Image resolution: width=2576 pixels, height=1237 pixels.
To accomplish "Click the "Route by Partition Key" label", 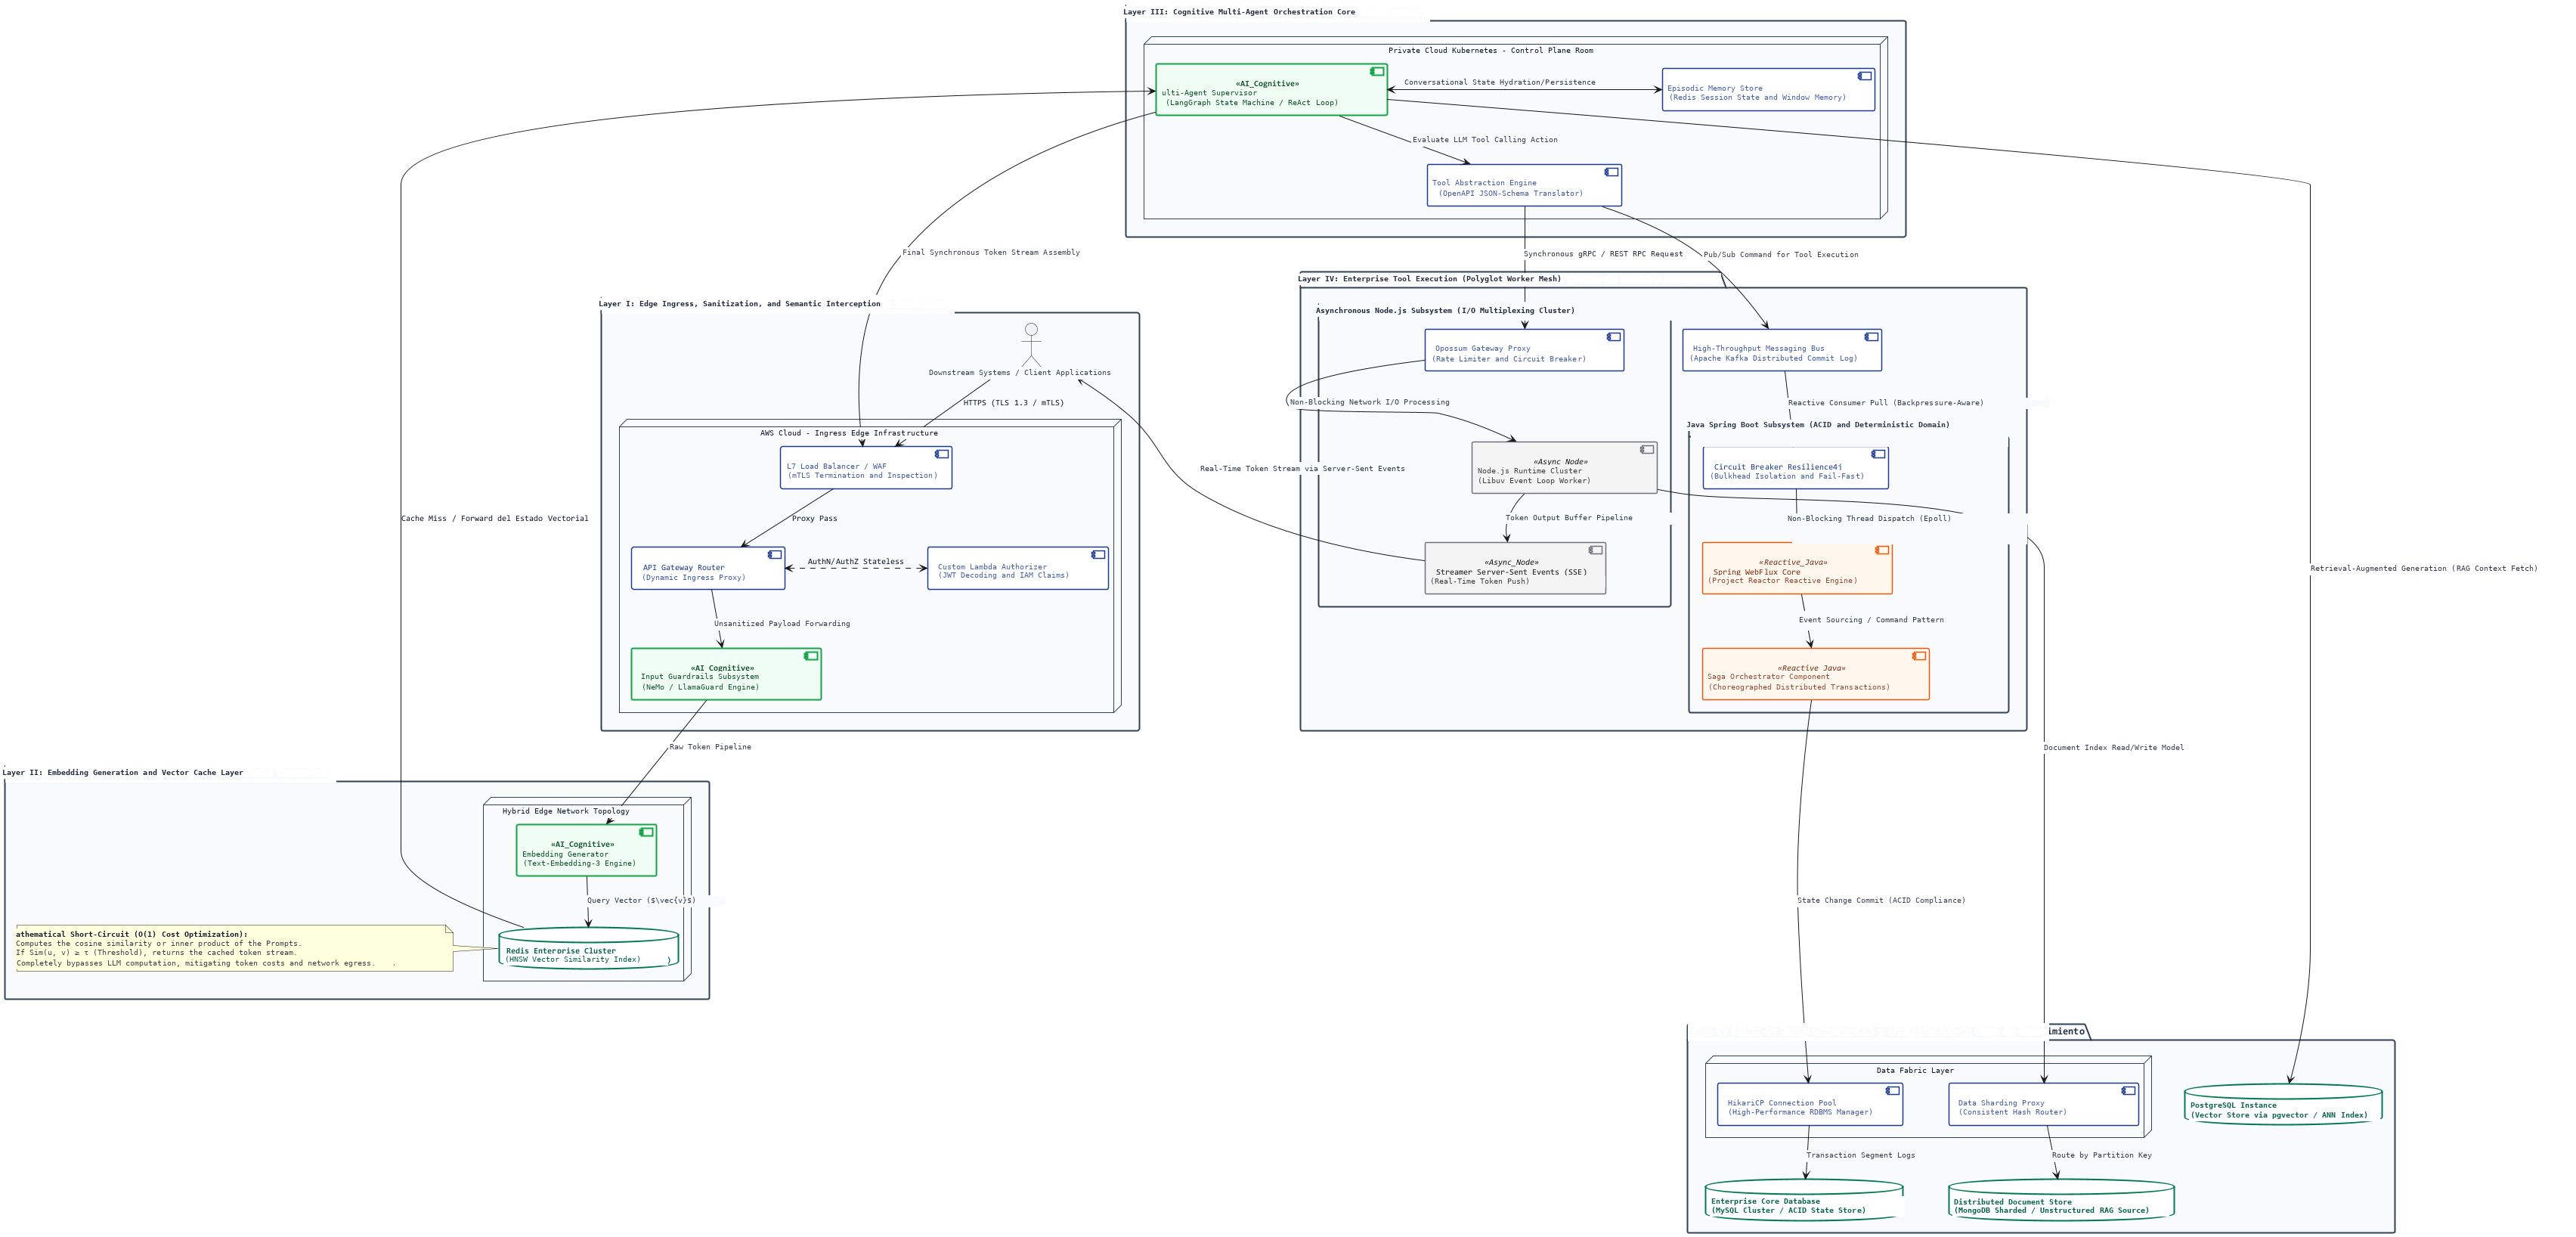I will 2102,1155.
